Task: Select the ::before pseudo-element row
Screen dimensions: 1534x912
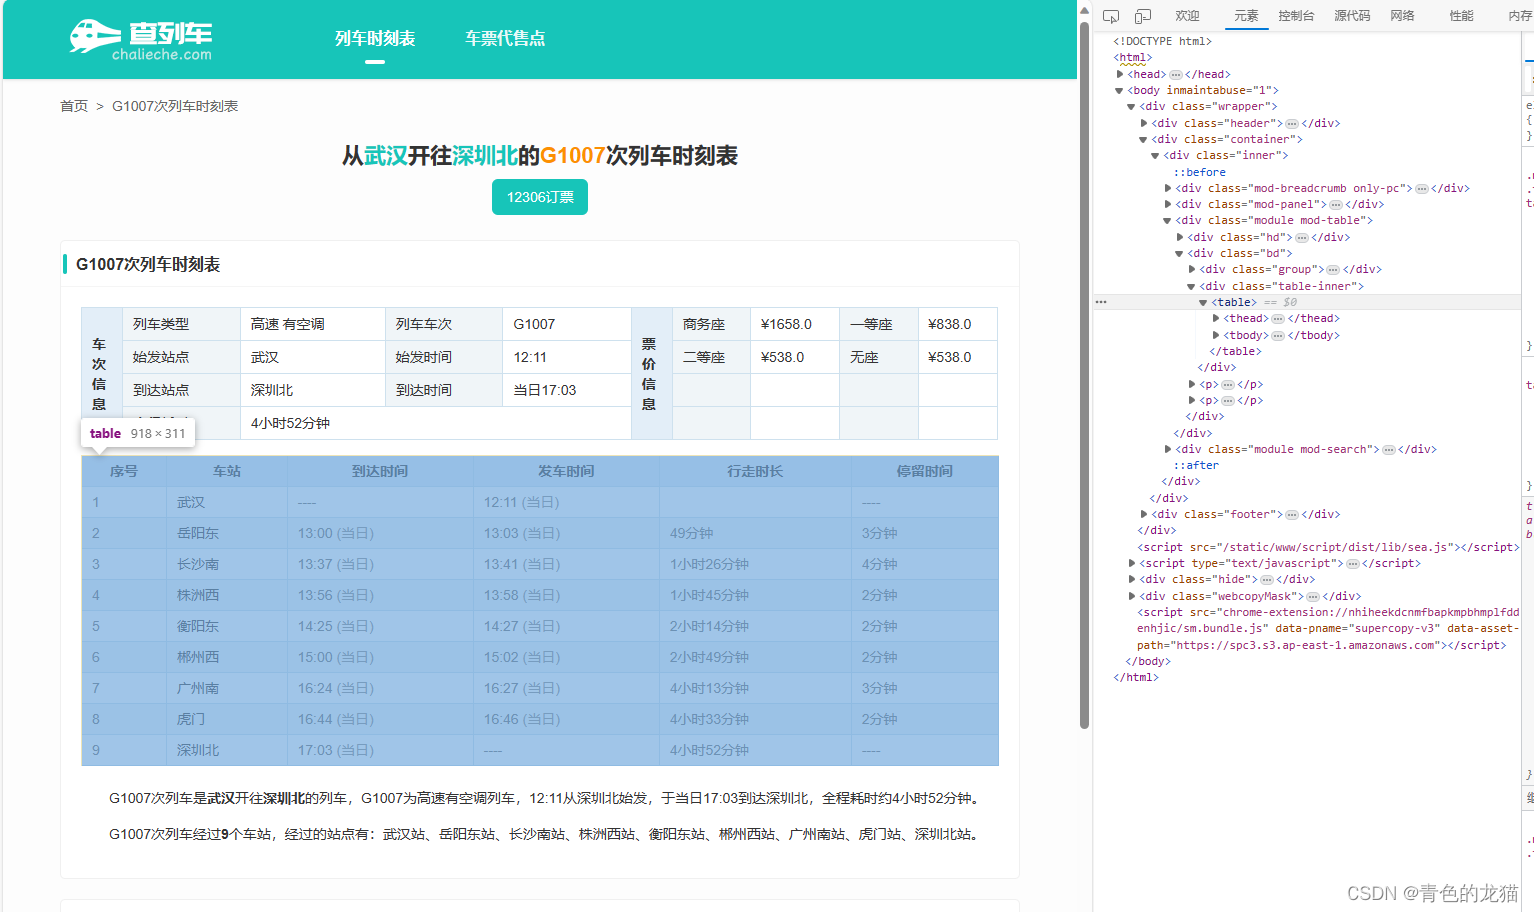Action: point(1200,172)
